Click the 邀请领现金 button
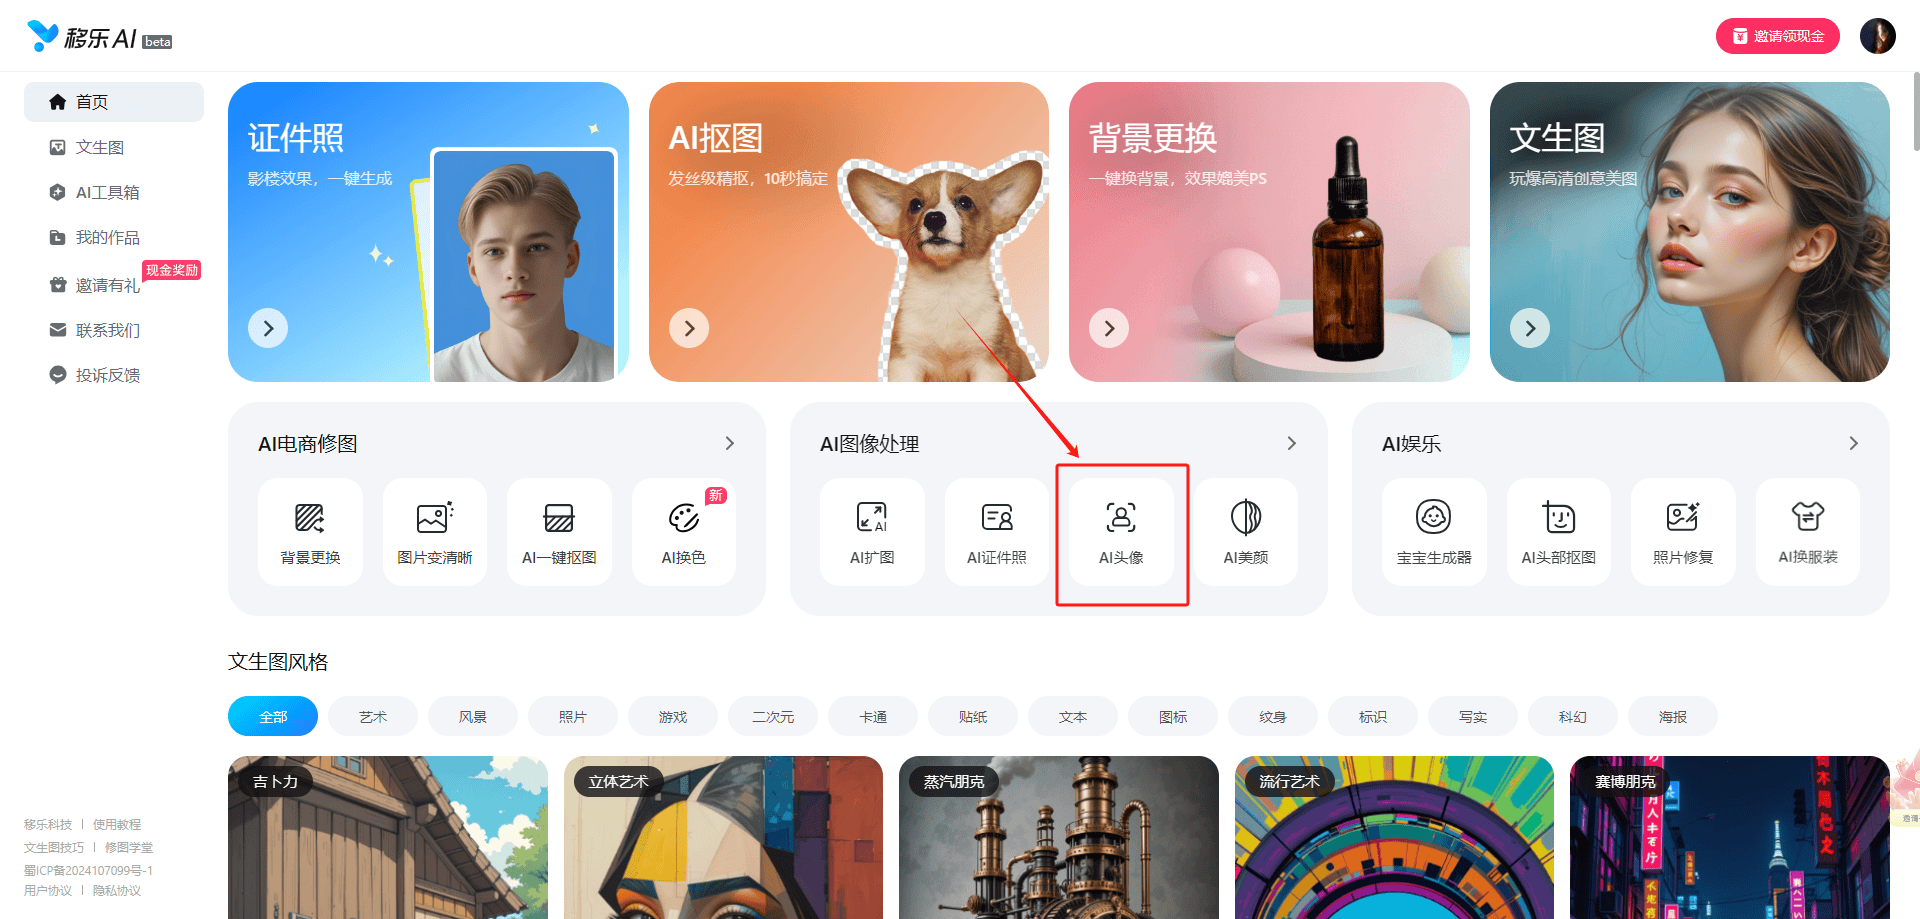1920x919 pixels. click(1778, 36)
